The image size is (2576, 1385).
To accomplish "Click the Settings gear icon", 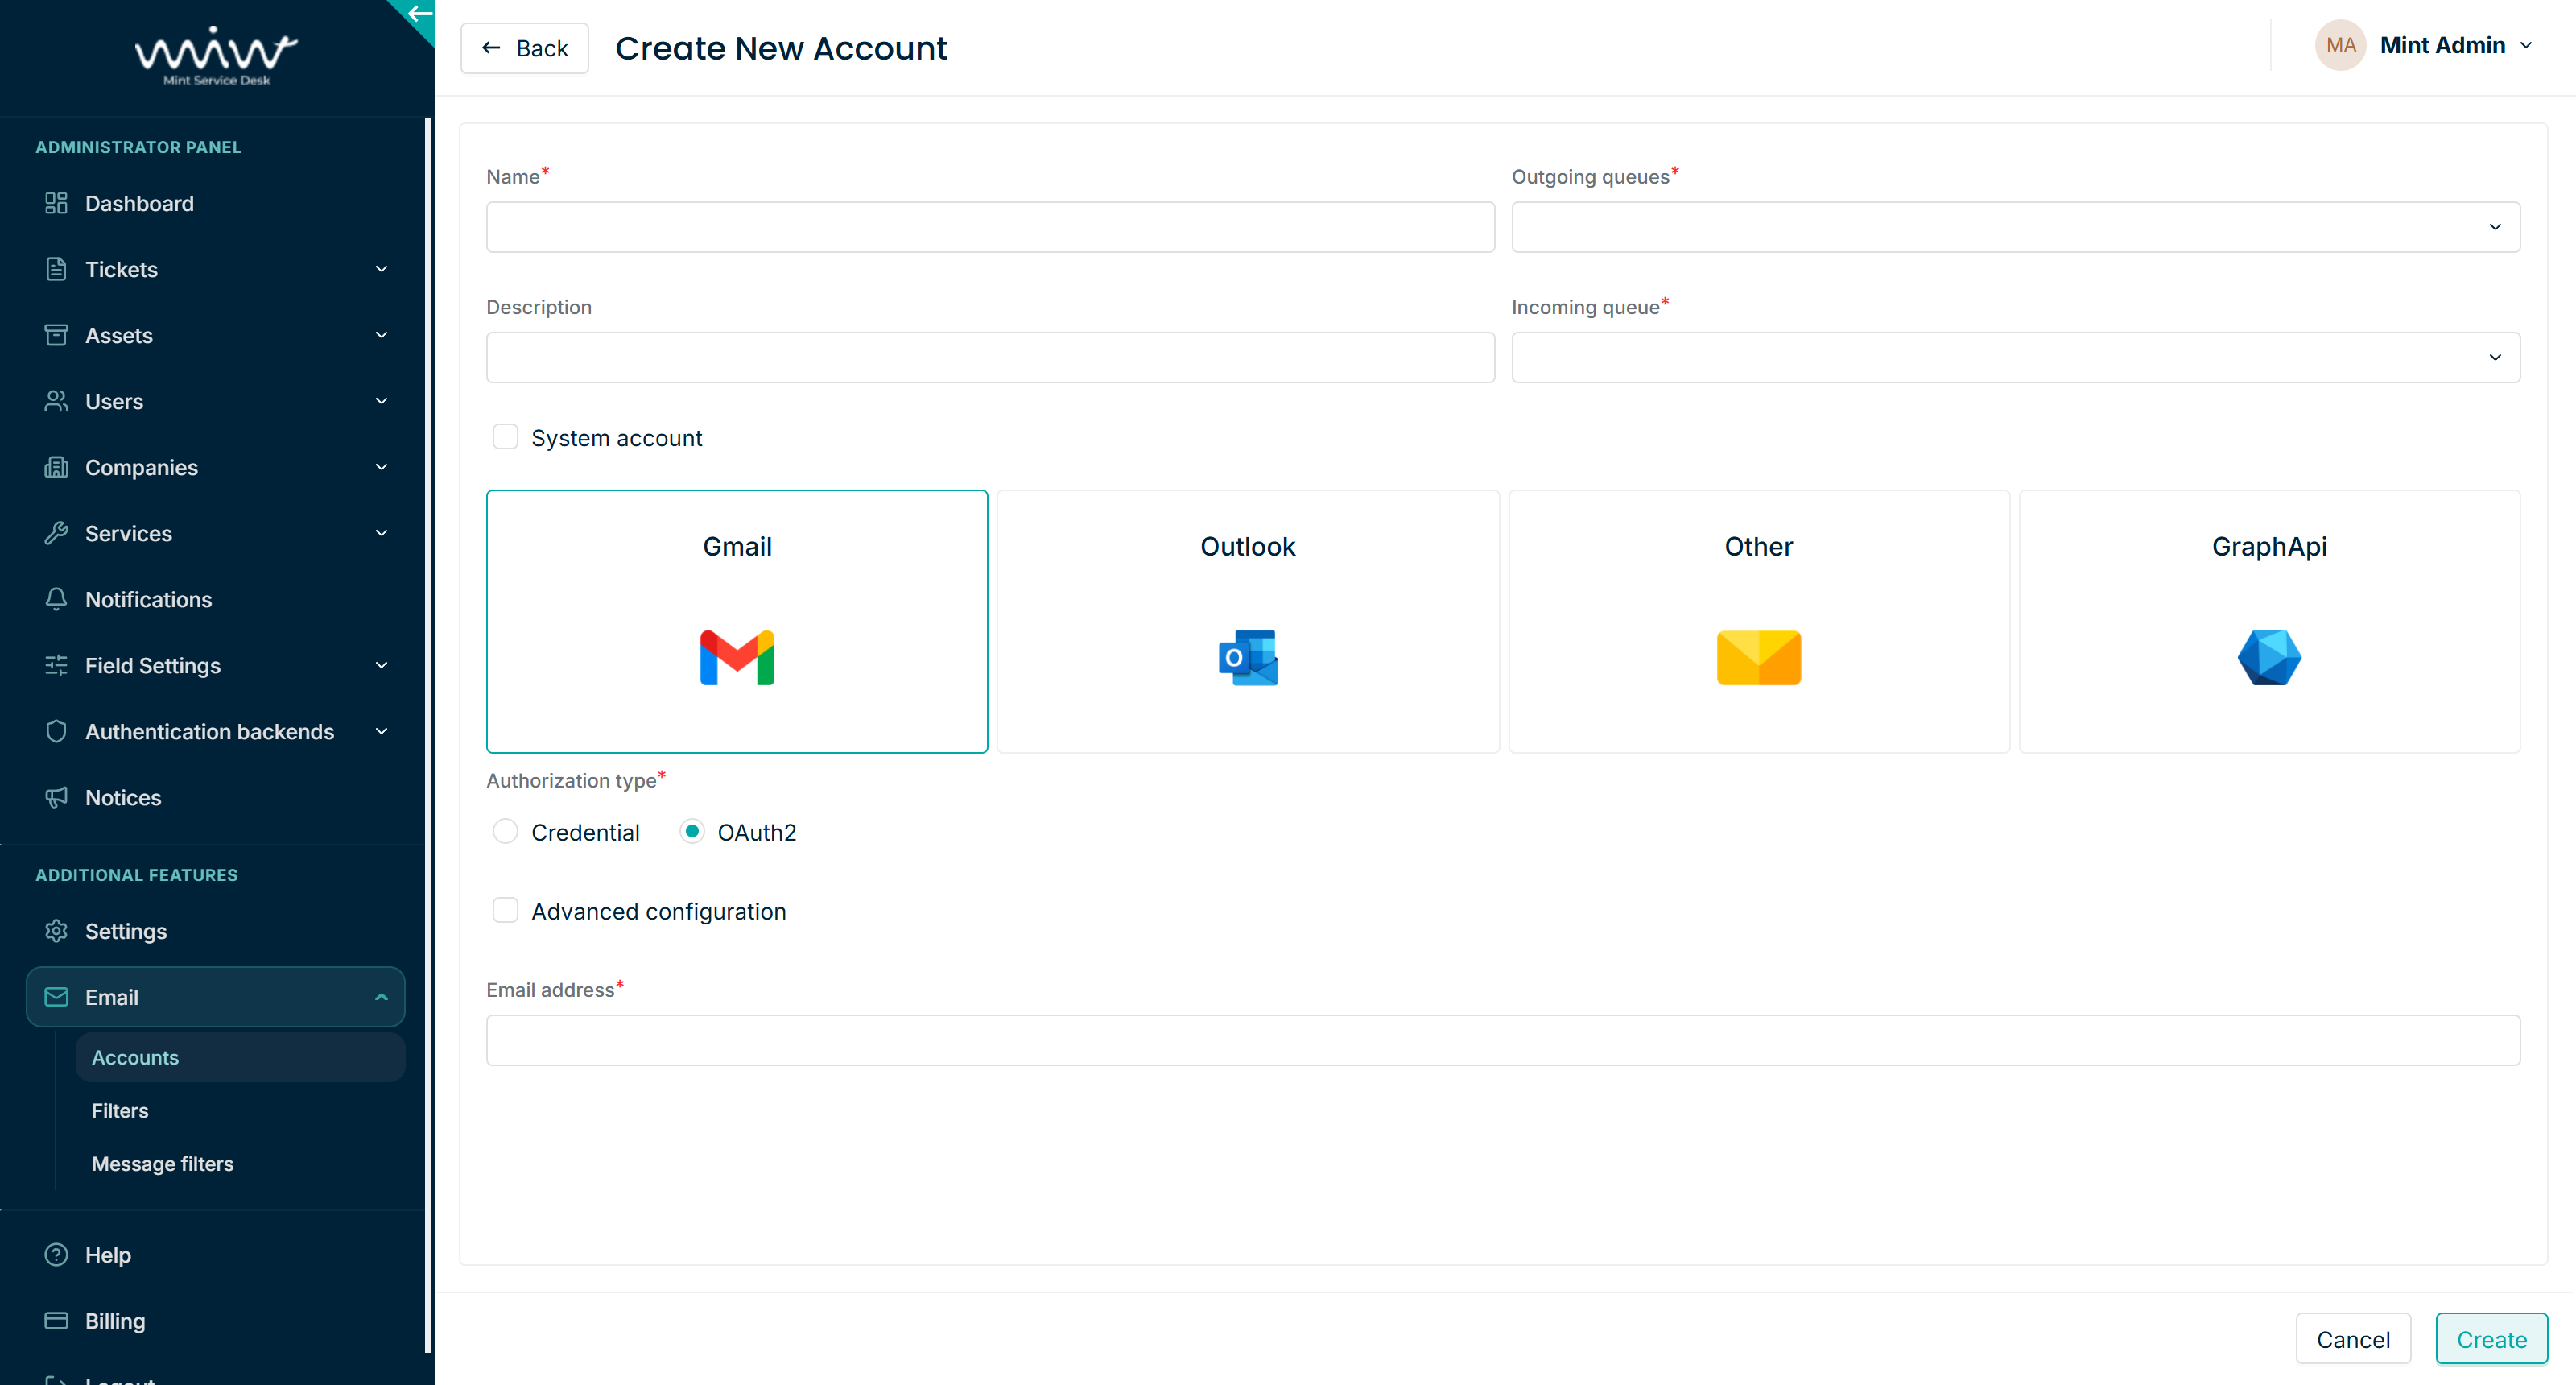I will coord(56,931).
